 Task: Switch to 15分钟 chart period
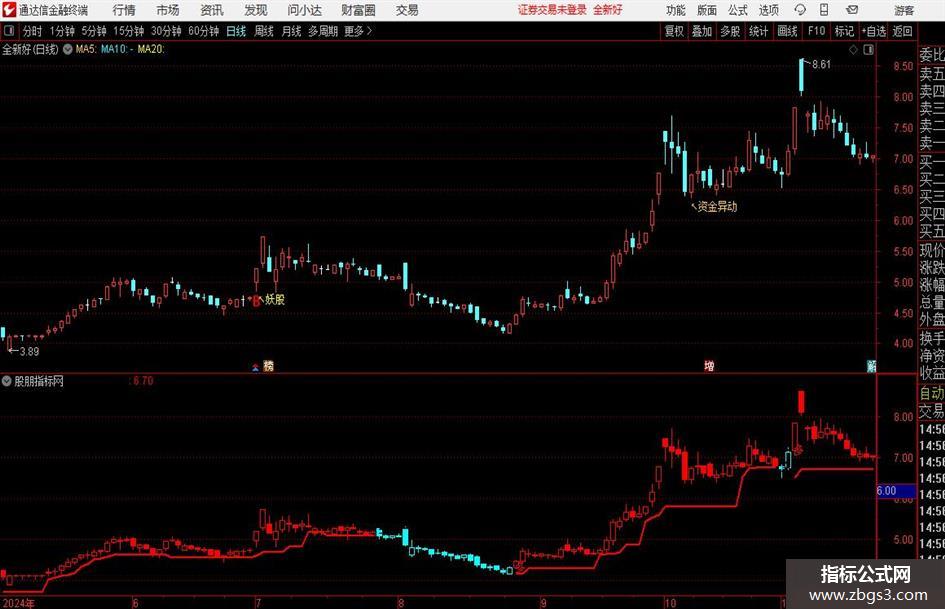tap(128, 31)
